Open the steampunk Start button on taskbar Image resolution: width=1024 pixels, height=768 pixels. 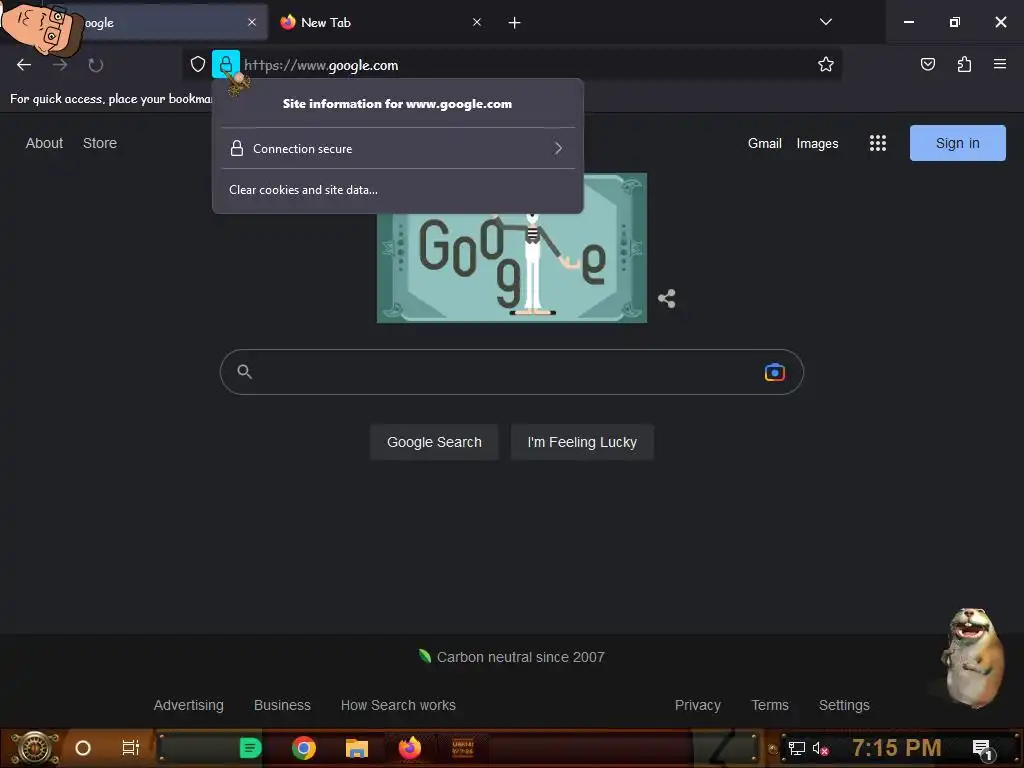coord(34,748)
